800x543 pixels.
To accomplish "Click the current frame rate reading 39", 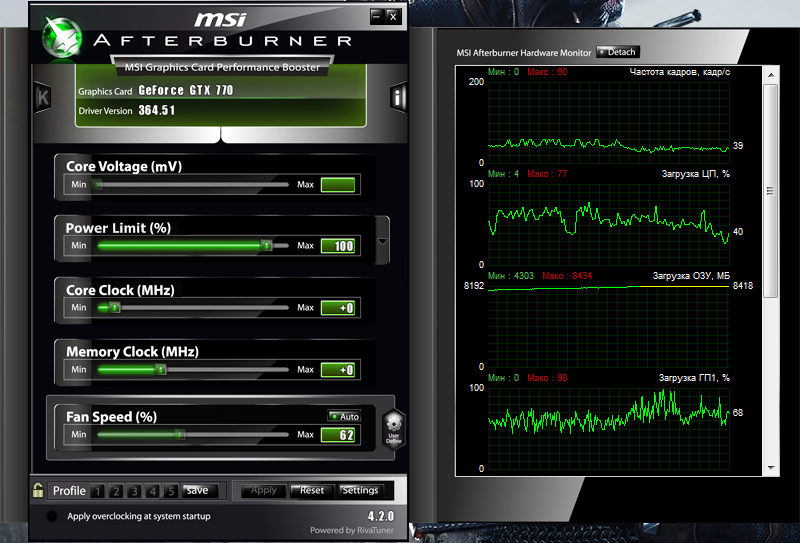I will (x=738, y=145).
